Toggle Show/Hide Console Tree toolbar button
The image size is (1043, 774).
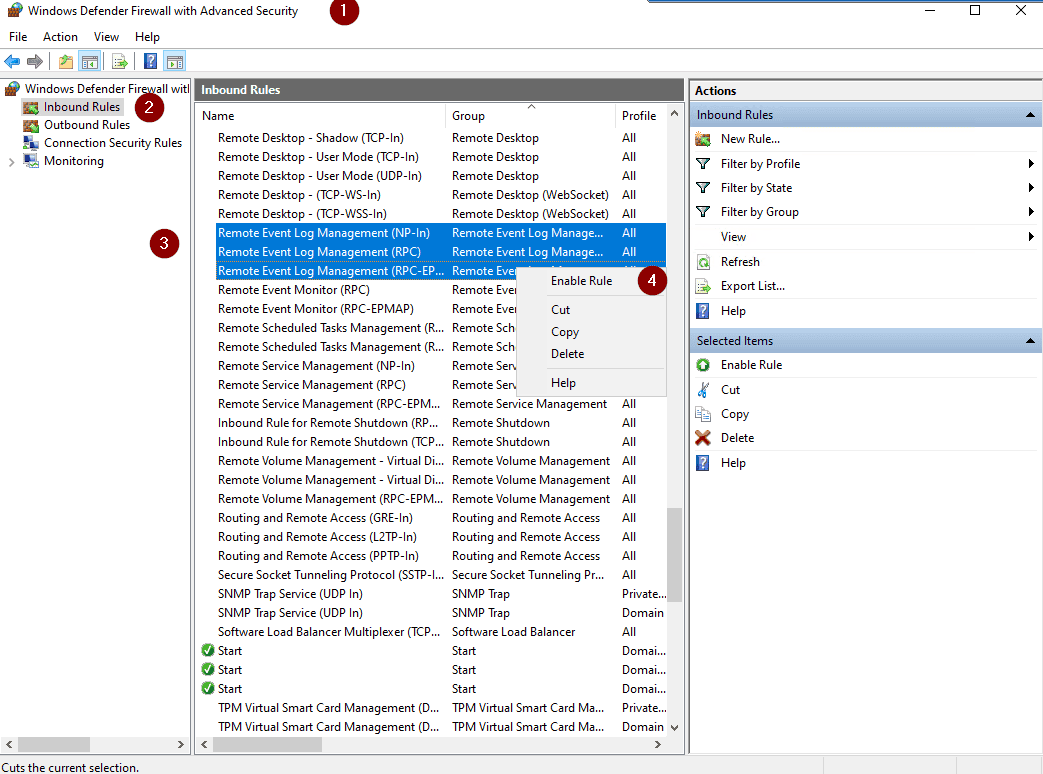point(90,62)
